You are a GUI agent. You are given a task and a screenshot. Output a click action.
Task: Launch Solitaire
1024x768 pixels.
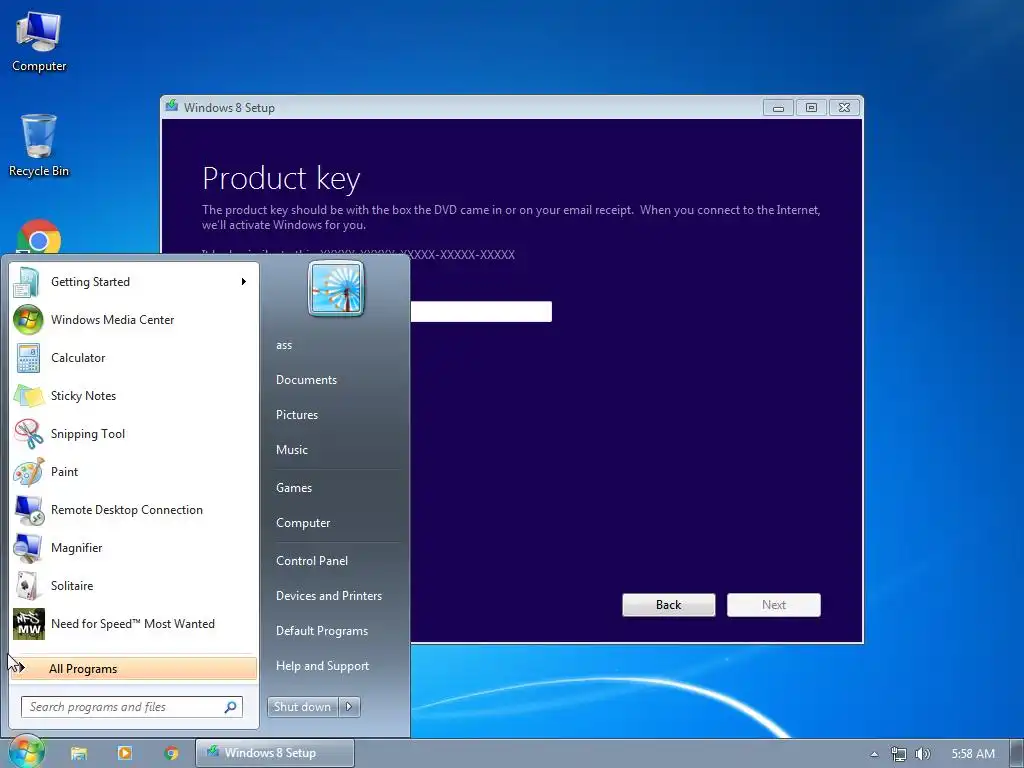(134, 586)
